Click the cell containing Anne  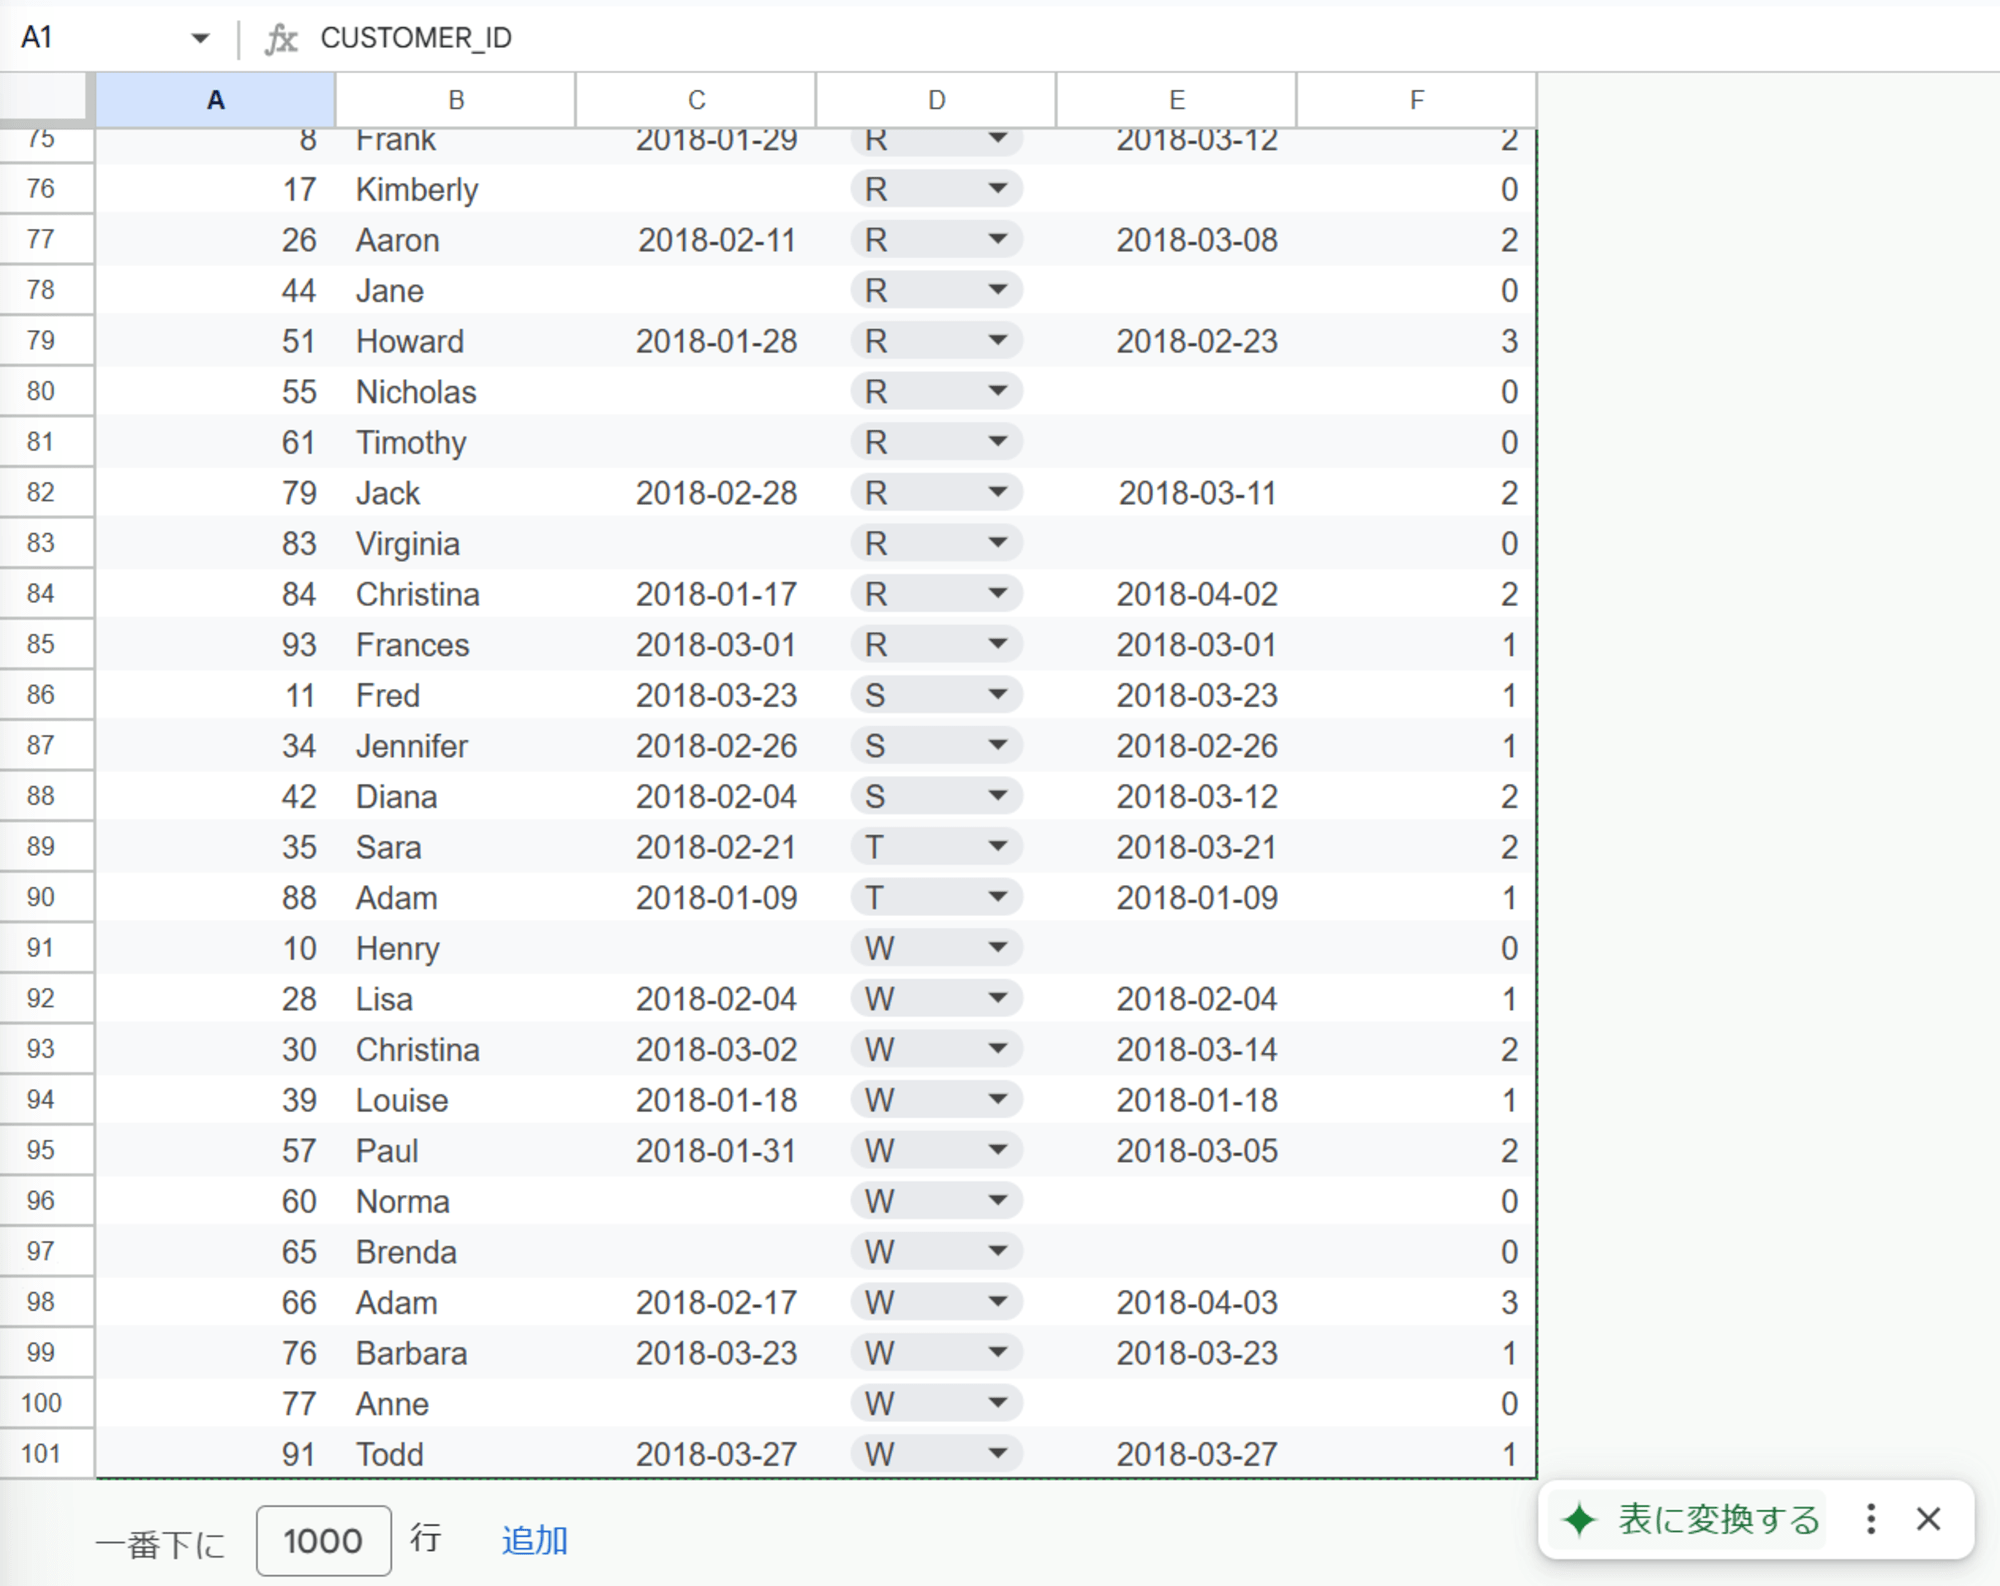click(x=456, y=1403)
